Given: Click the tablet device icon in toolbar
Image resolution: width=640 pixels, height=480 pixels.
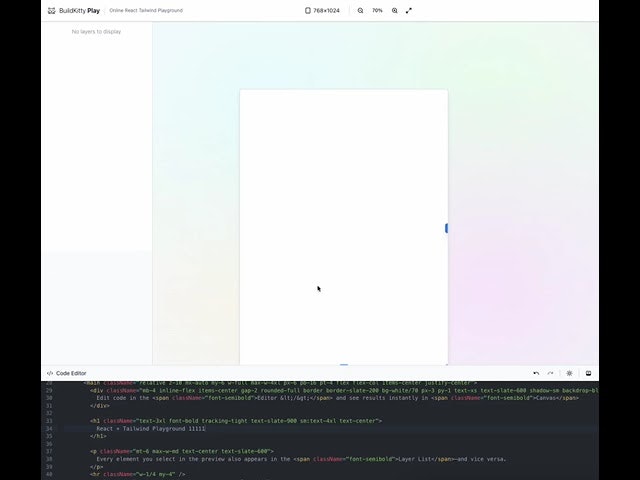Looking at the screenshot, I should point(308,11).
